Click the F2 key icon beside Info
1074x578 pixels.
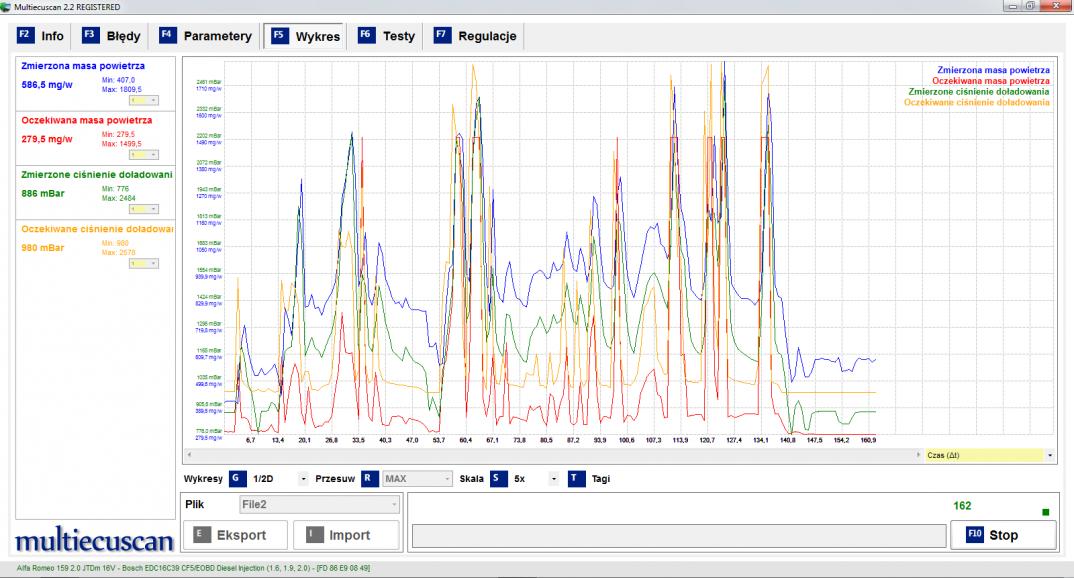coord(25,36)
